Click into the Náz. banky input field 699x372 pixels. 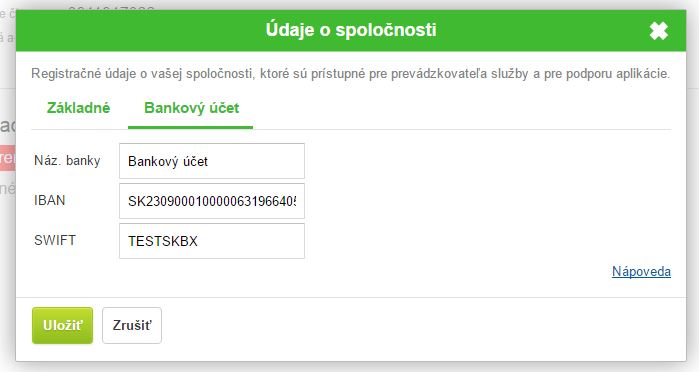tap(212, 161)
